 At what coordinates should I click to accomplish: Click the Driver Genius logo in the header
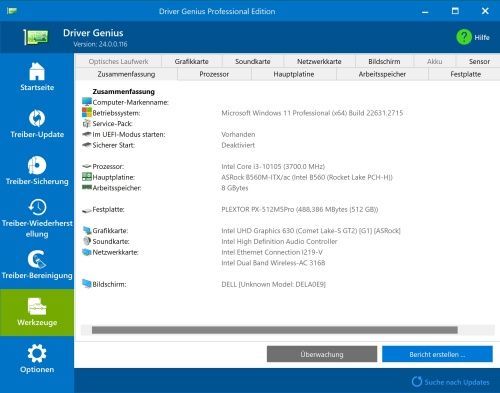point(36,37)
